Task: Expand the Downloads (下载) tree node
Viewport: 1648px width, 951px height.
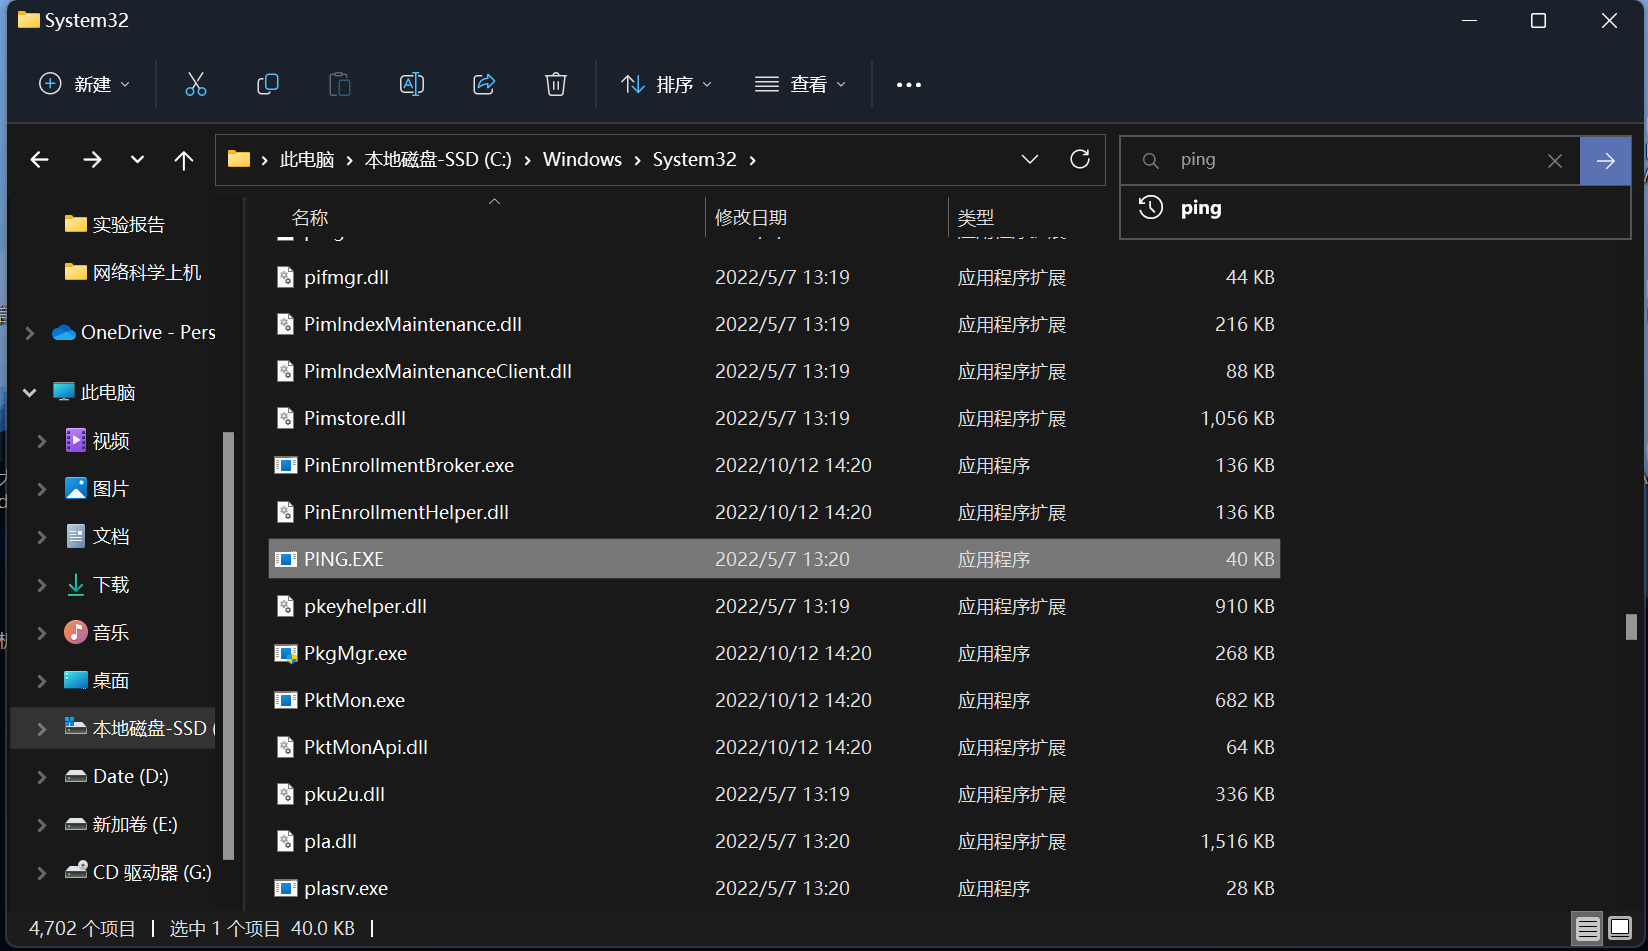Action: [x=42, y=585]
